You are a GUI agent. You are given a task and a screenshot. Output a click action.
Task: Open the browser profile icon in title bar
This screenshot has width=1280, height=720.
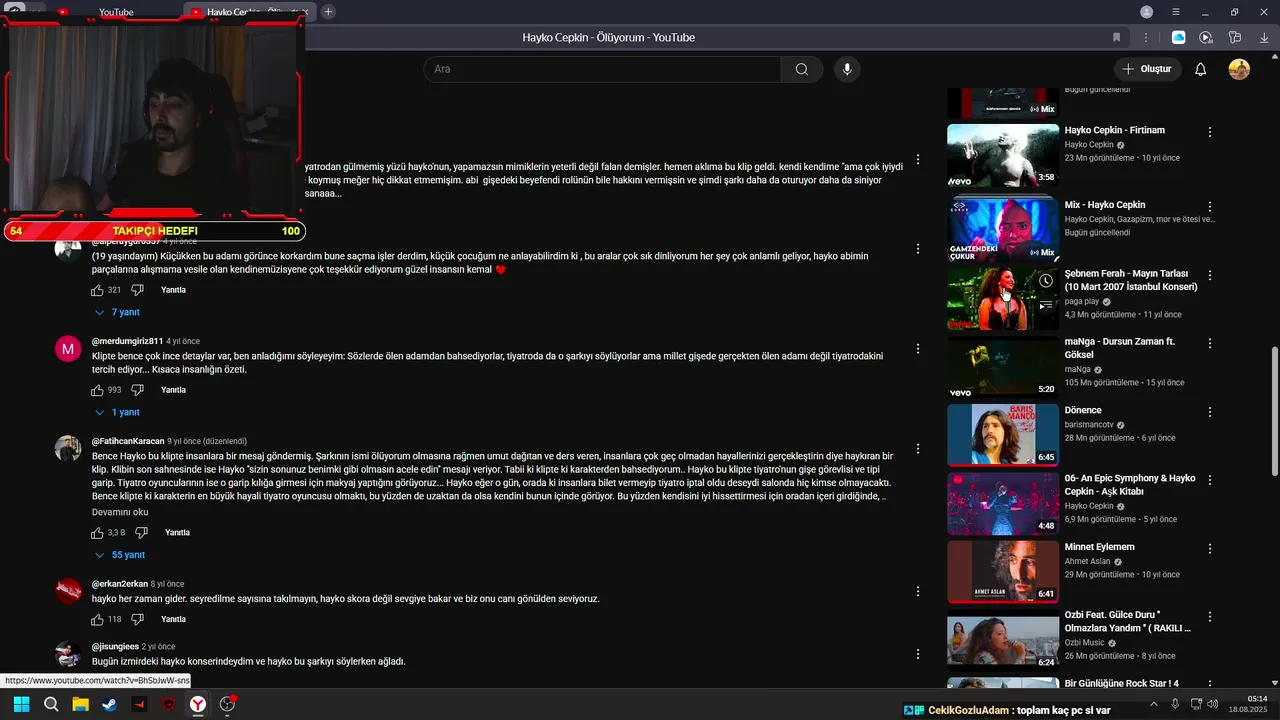click(x=1146, y=12)
